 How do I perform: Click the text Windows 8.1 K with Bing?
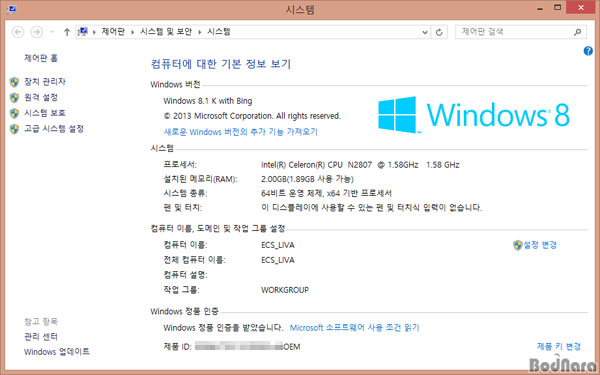tap(208, 101)
